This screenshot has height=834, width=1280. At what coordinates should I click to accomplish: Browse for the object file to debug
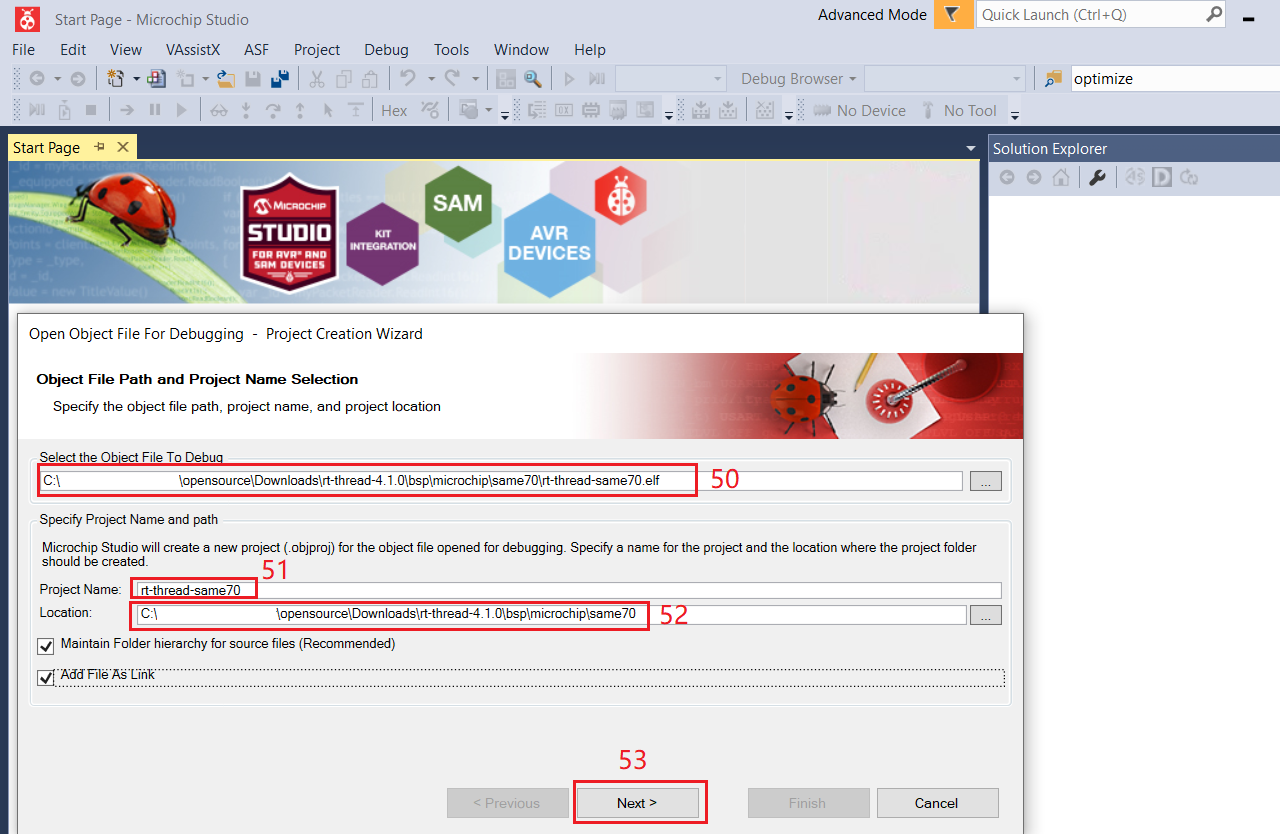pyautogui.click(x=985, y=481)
